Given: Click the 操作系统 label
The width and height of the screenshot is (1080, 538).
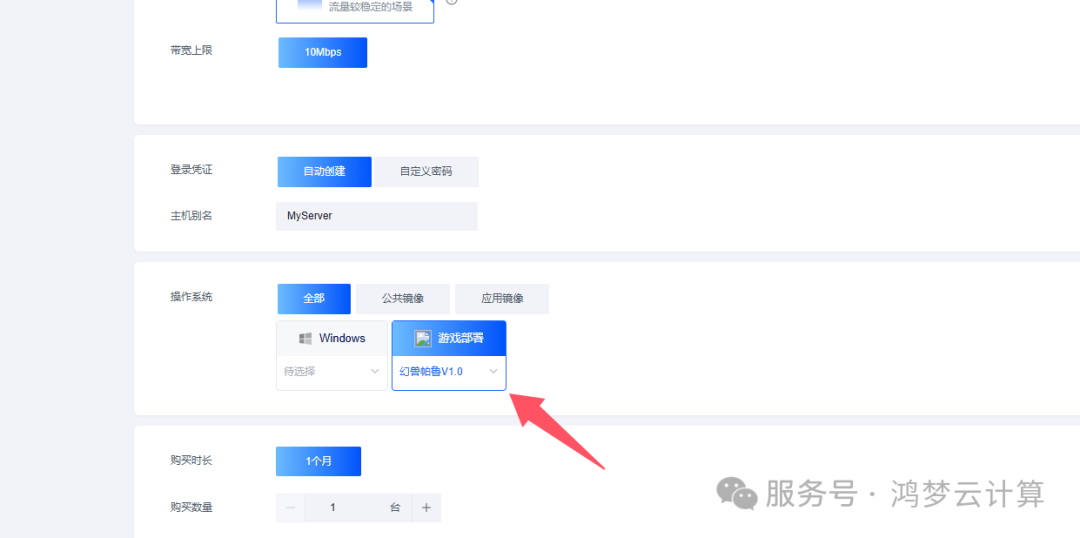Looking at the screenshot, I should coord(191,297).
